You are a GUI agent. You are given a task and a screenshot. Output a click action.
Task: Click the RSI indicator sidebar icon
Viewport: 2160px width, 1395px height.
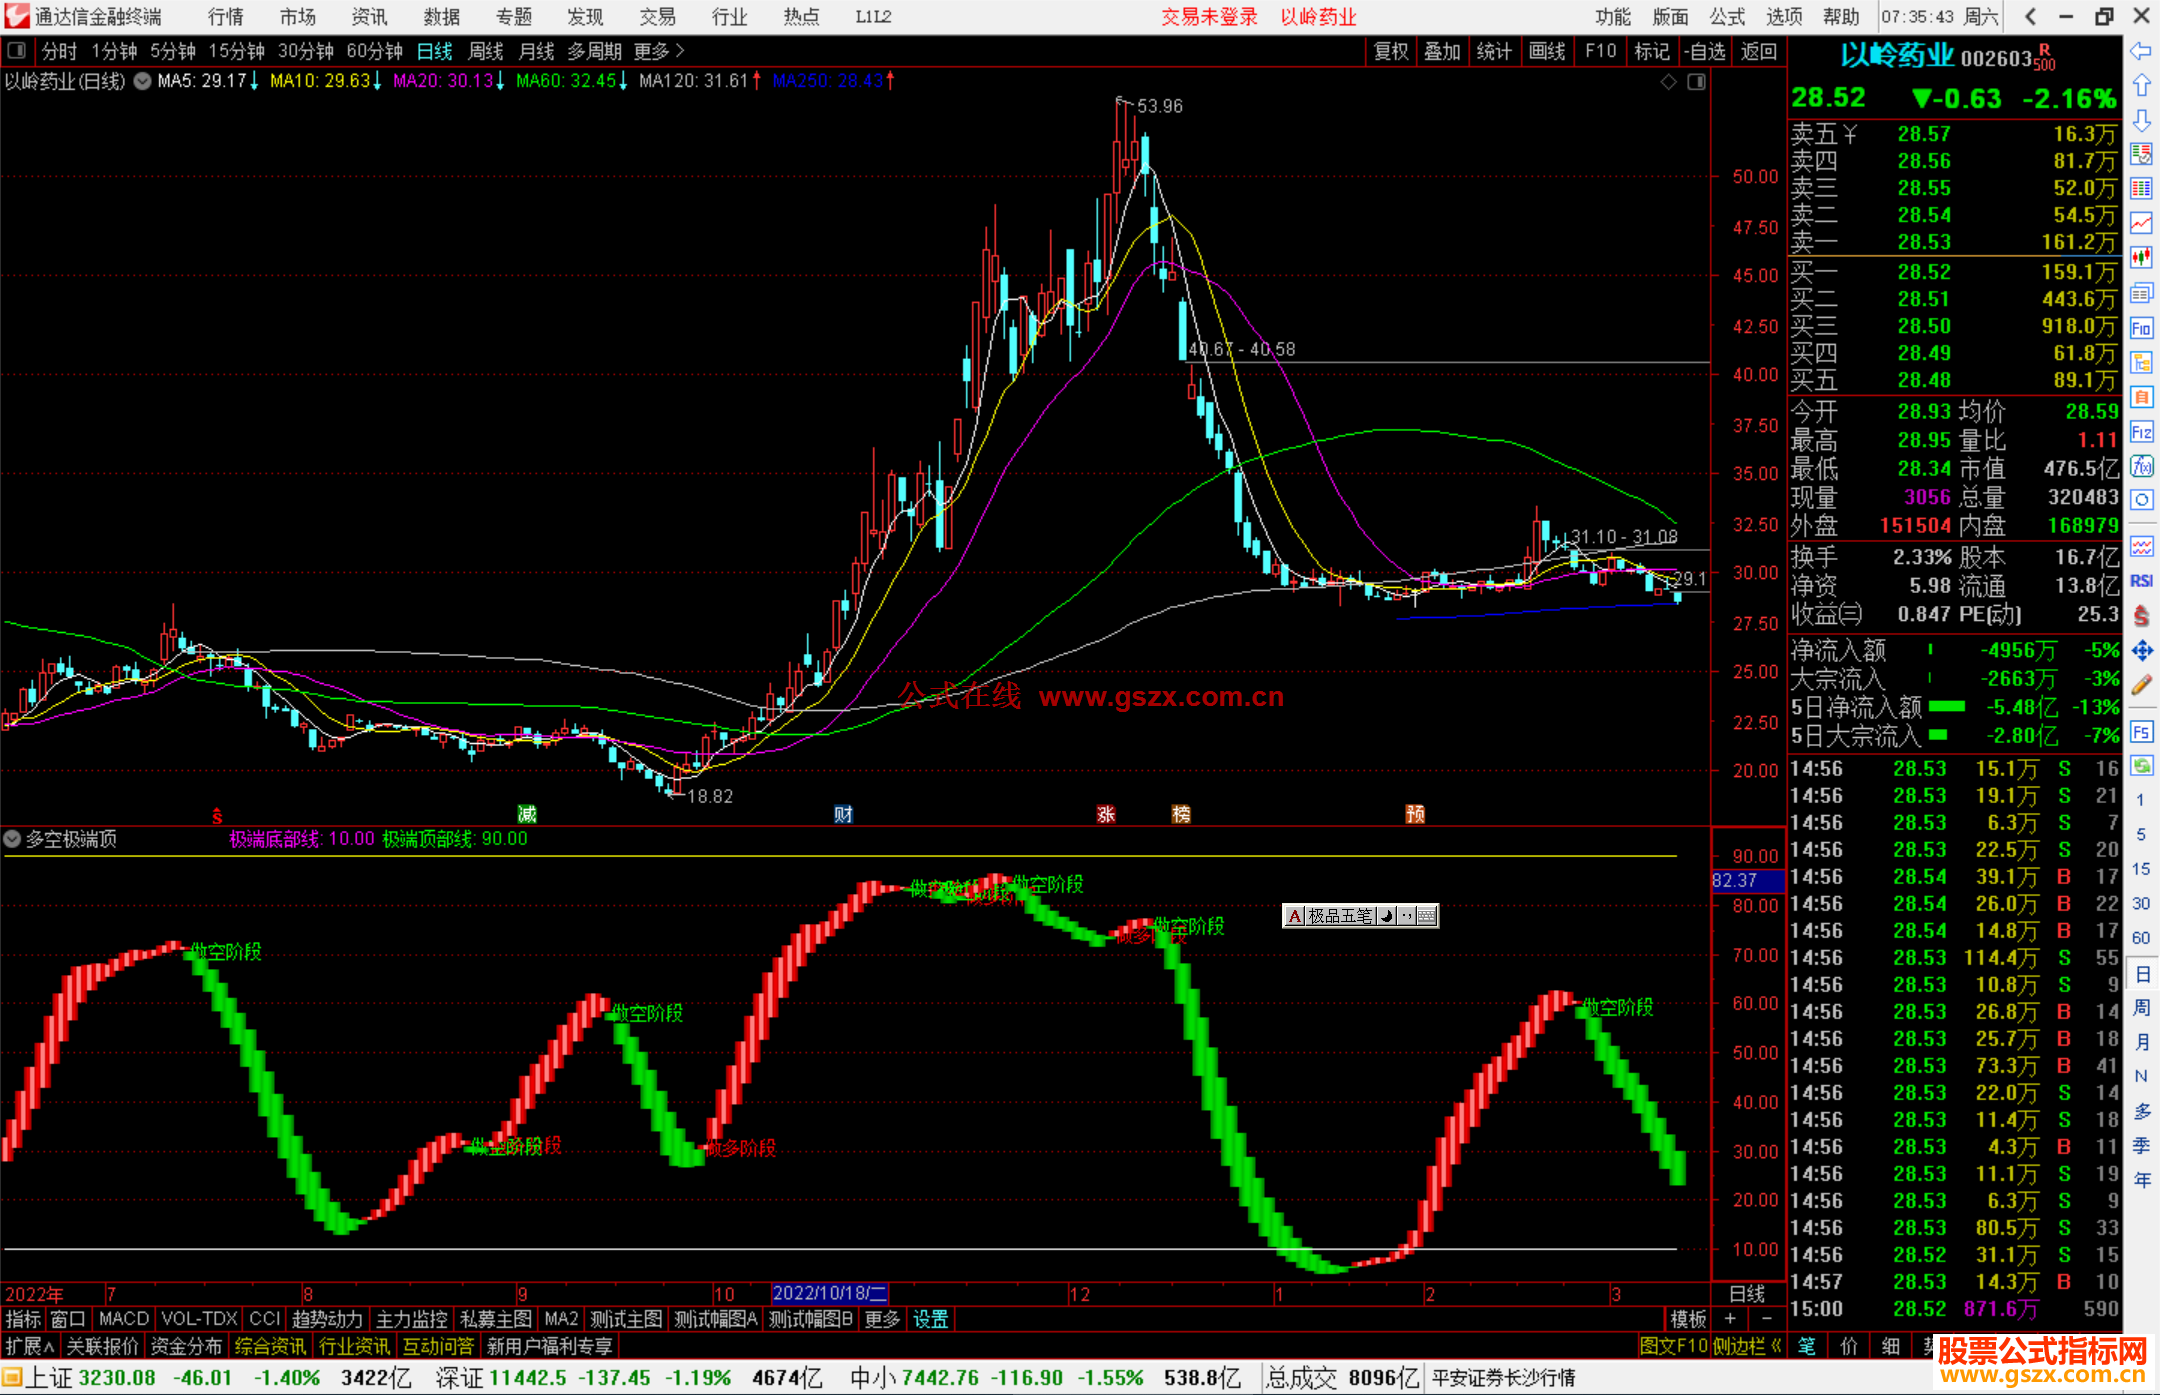click(2141, 581)
